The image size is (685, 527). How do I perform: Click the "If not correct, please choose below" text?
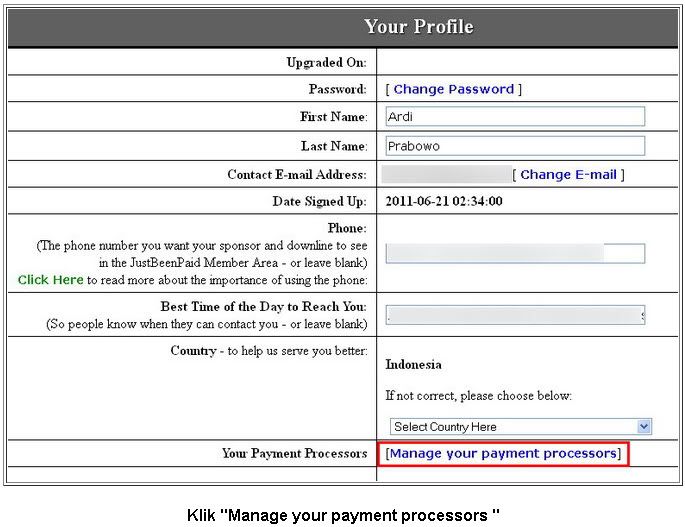pyautogui.click(x=478, y=396)
